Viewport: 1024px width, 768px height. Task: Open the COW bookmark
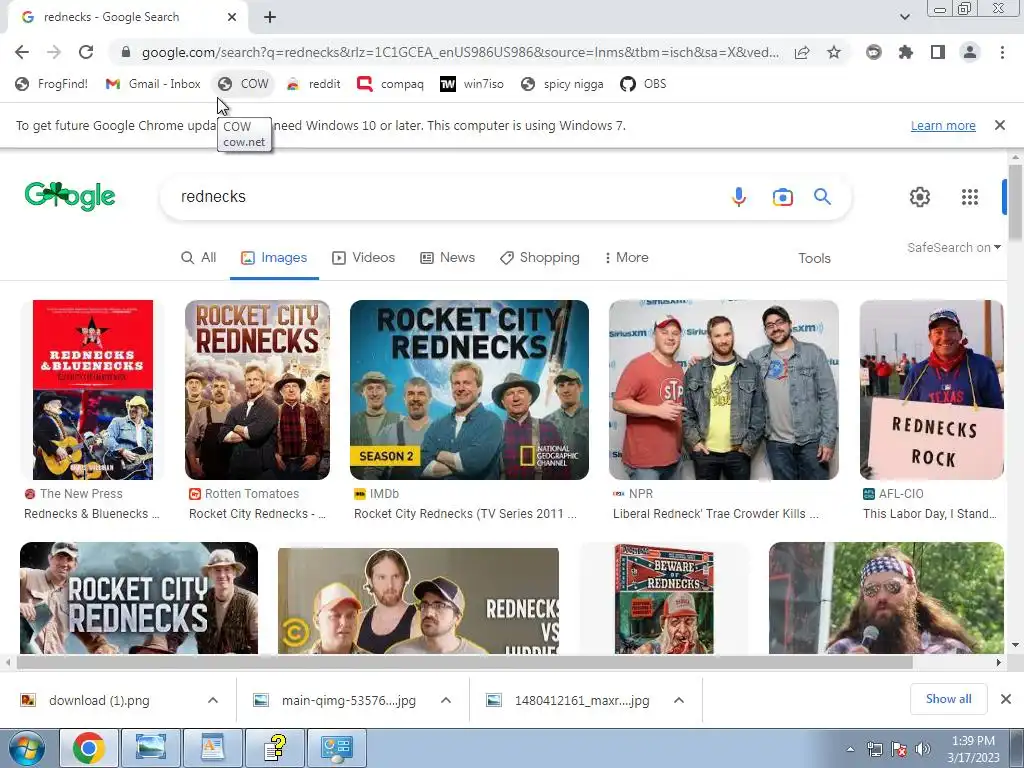point(244,84)
